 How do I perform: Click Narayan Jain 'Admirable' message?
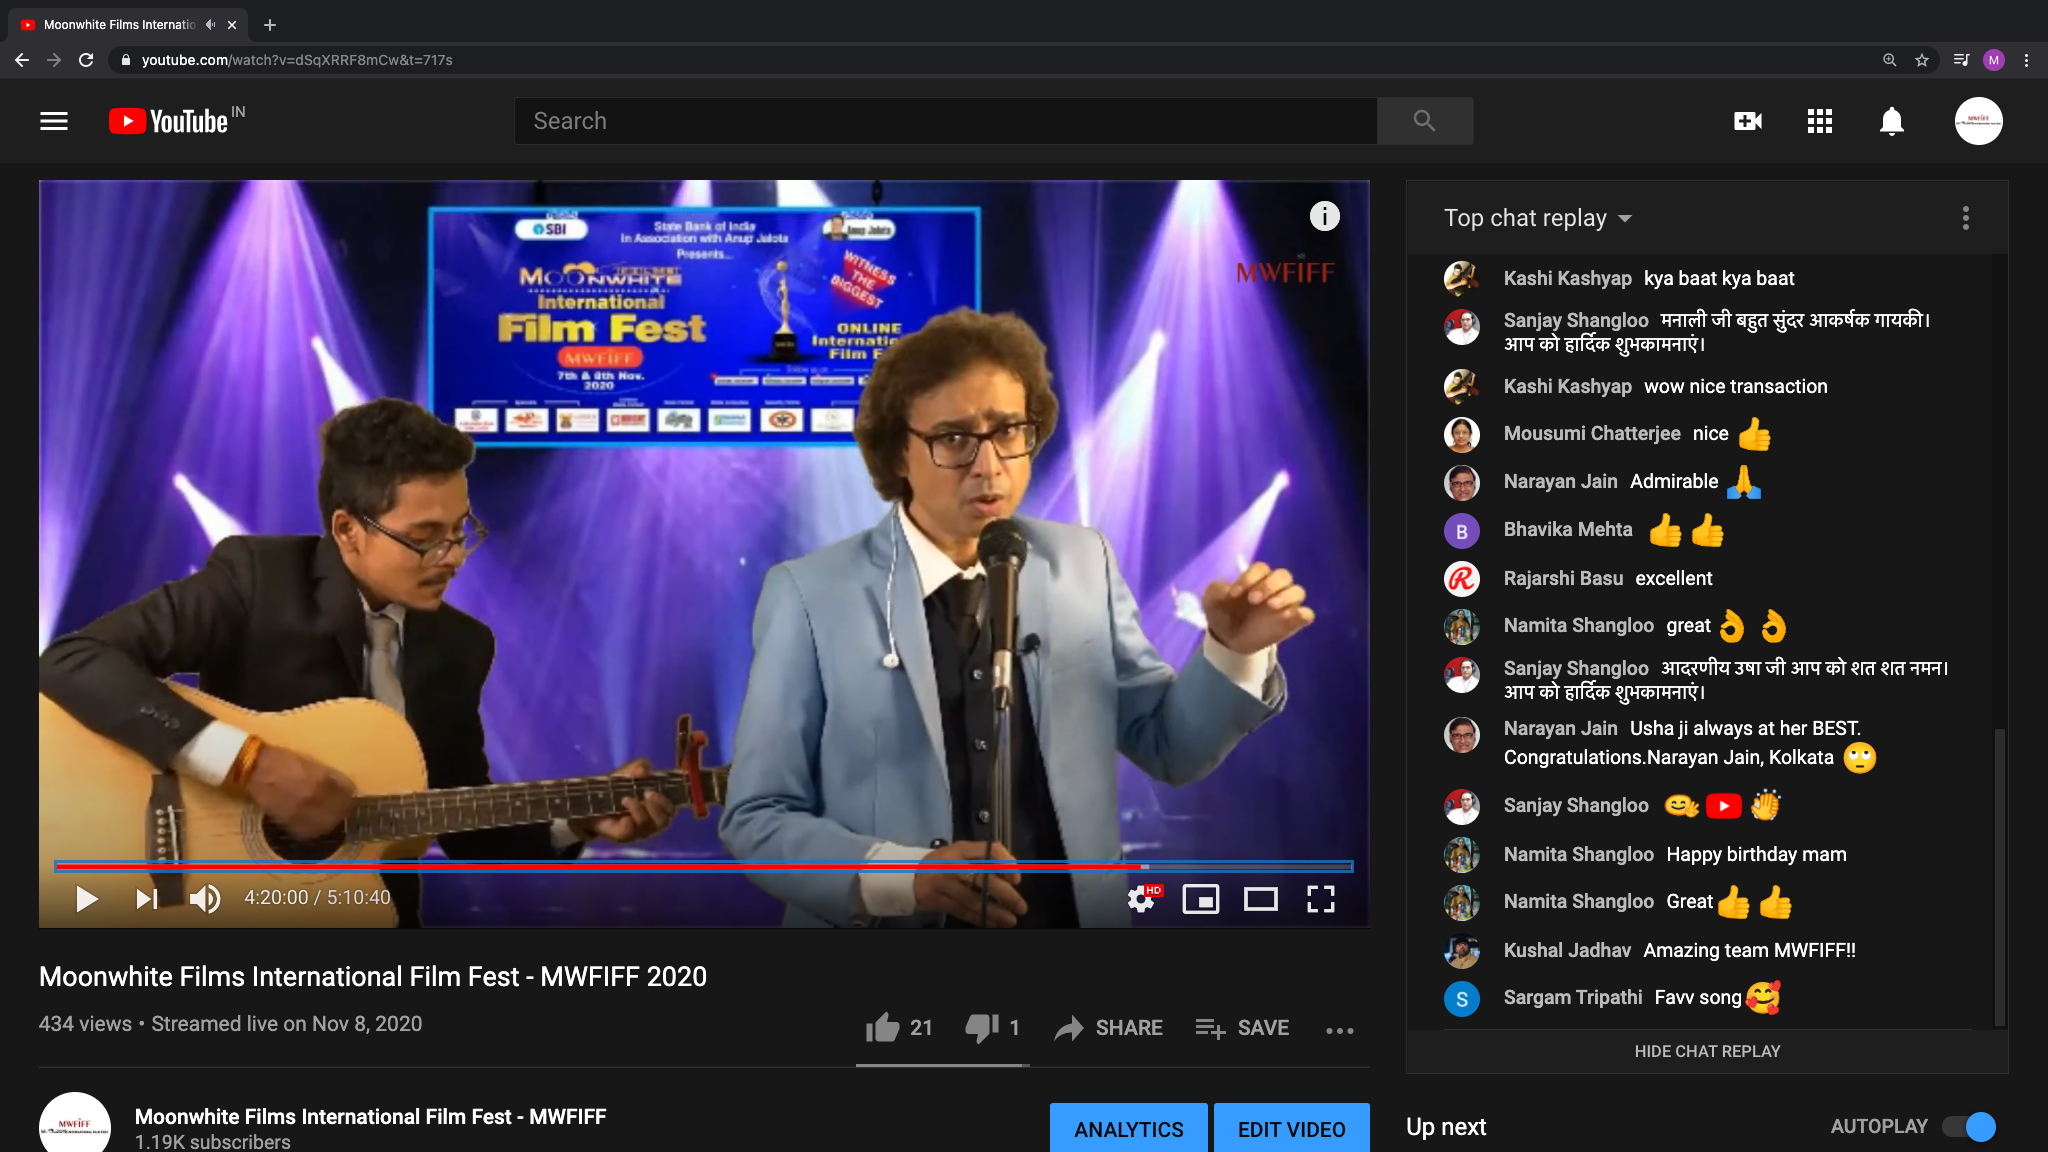(x=1695, y=481)
